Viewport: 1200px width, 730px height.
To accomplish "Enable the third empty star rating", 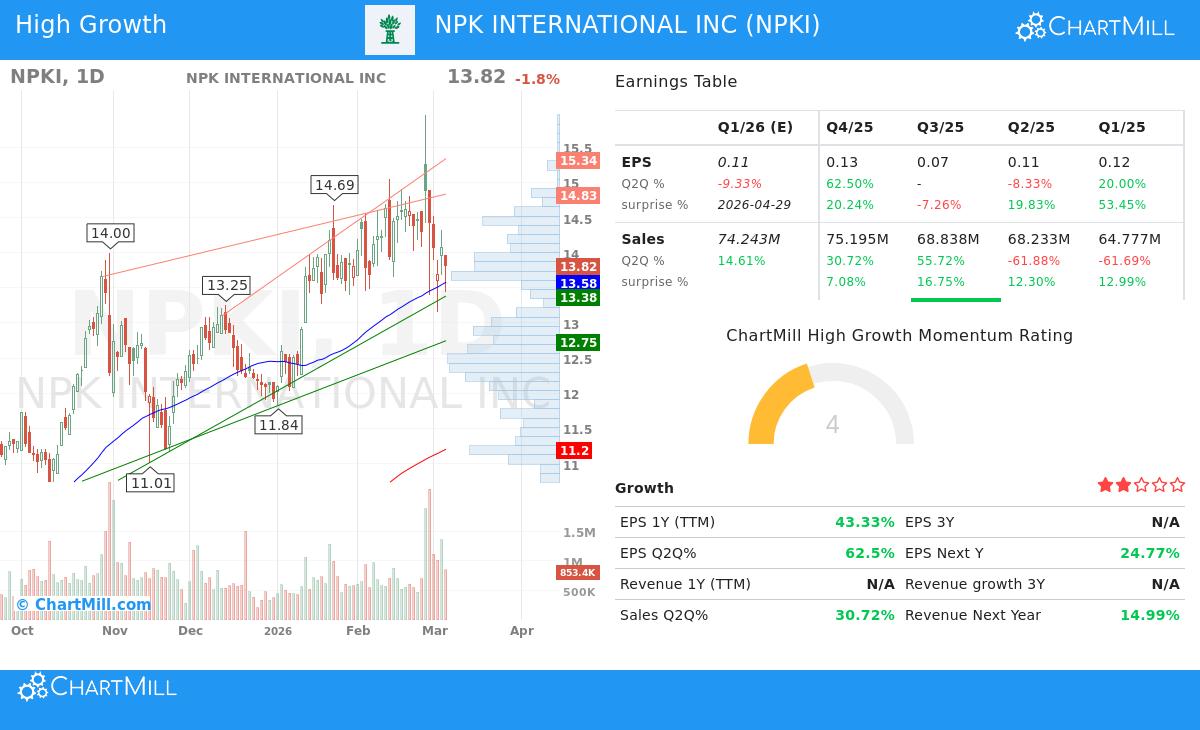I will (x=1141, y=484).
